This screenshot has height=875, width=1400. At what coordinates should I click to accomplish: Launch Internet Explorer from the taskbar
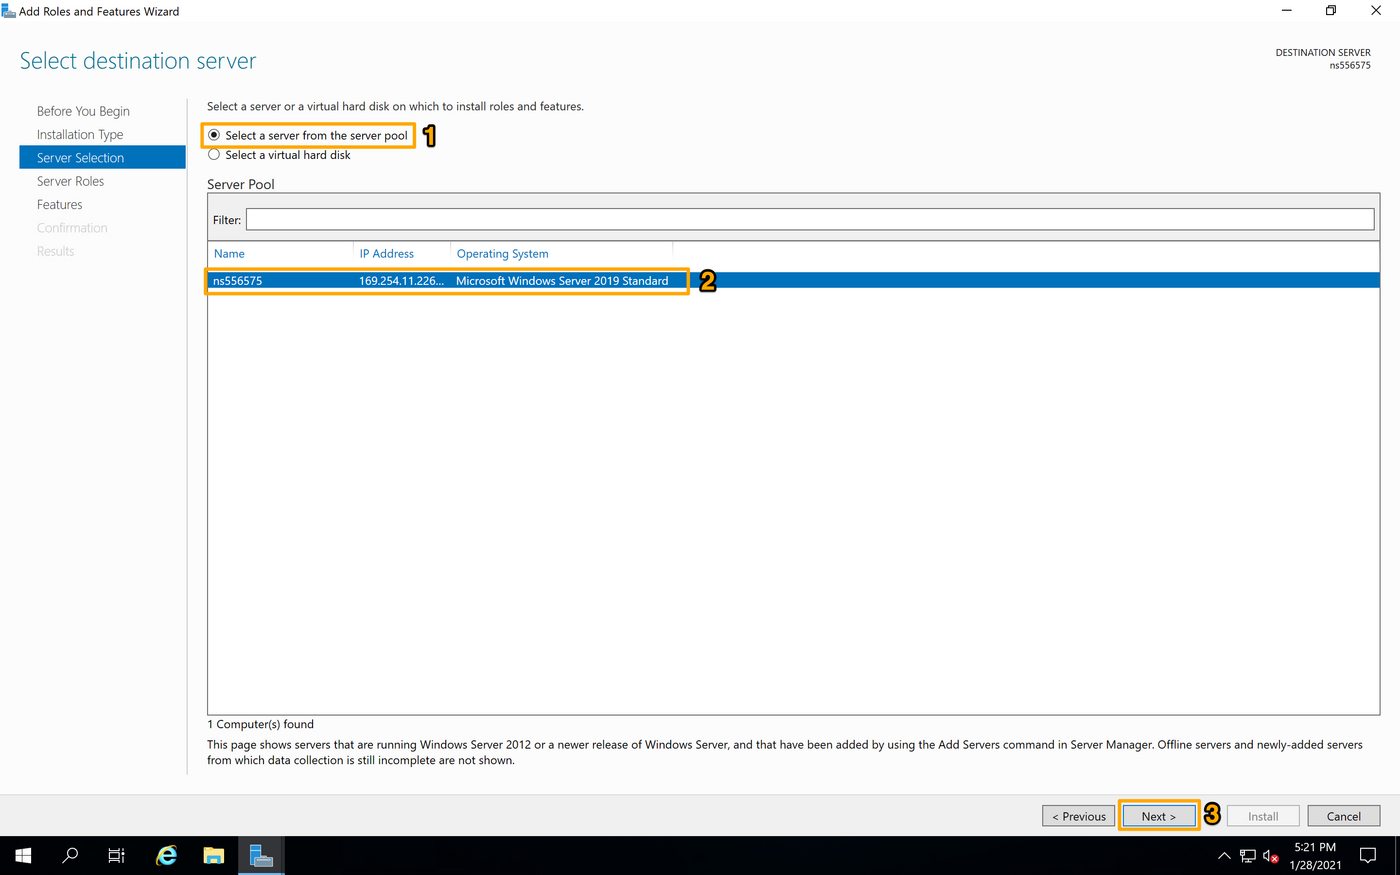point(165,855)
